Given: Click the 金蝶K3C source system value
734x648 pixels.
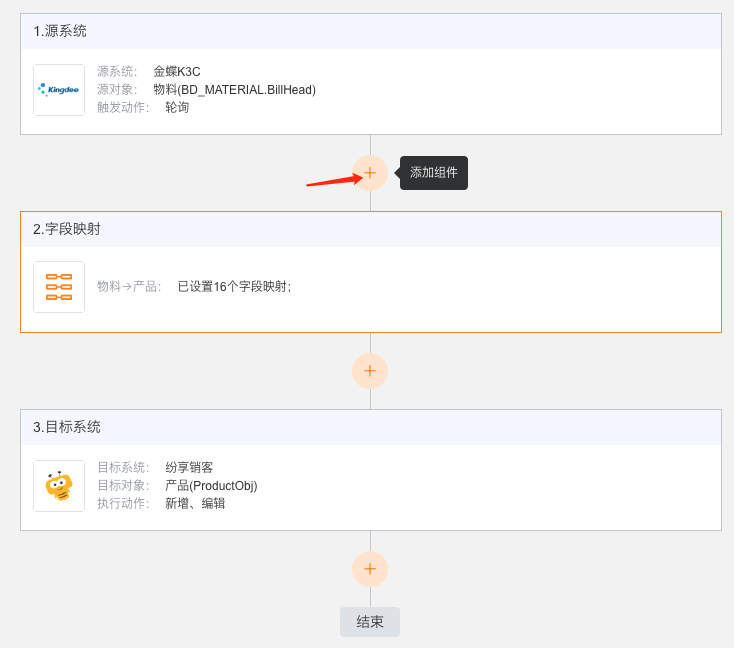Looking at the screenshot, I should [x=177, y=72].
